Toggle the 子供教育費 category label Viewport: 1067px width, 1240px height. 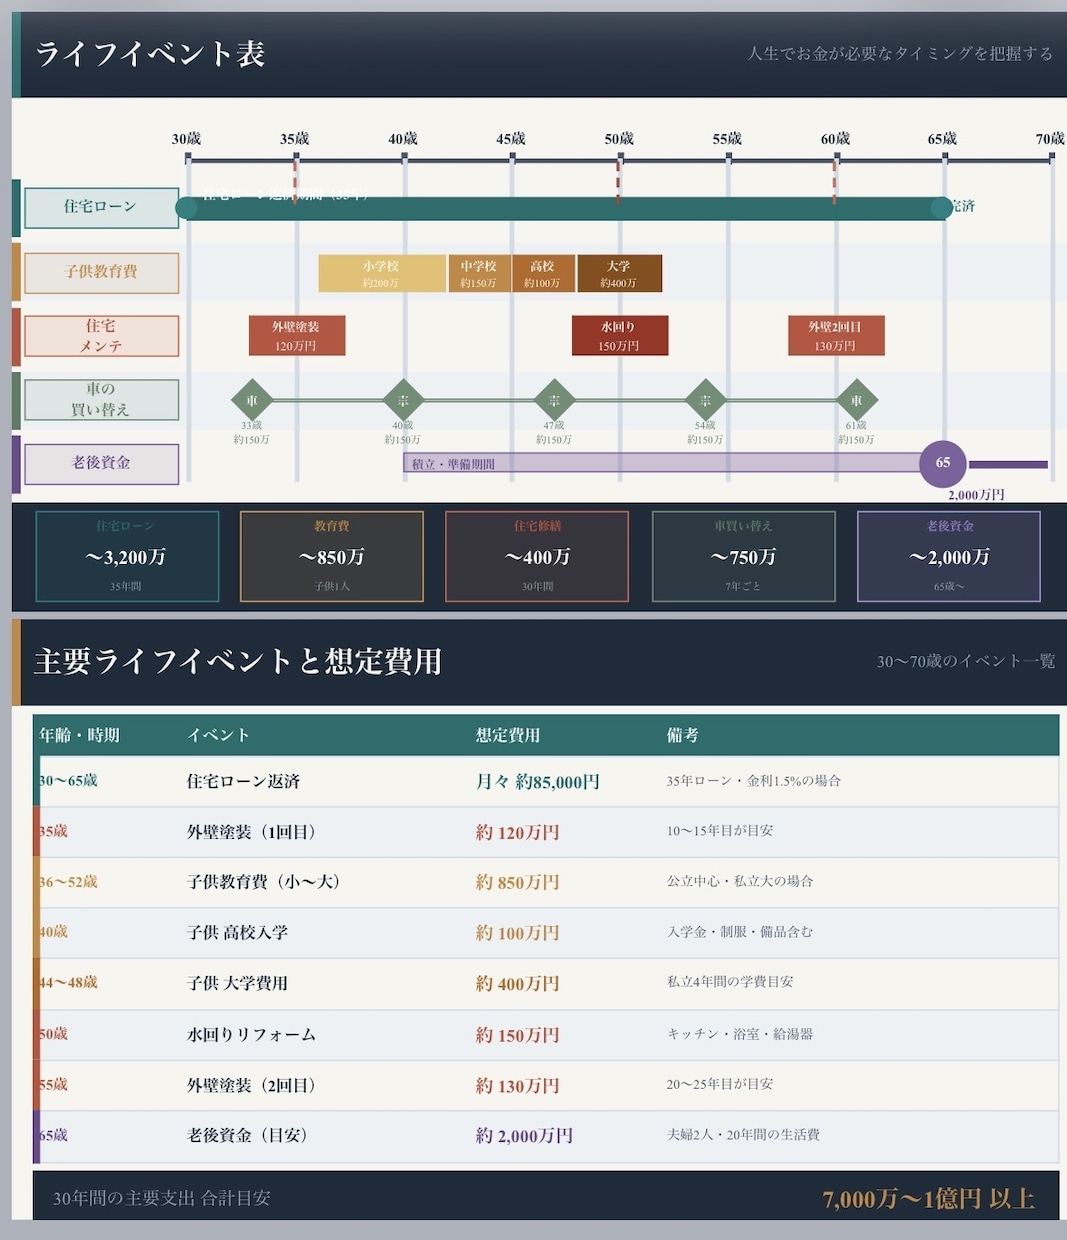101,272
